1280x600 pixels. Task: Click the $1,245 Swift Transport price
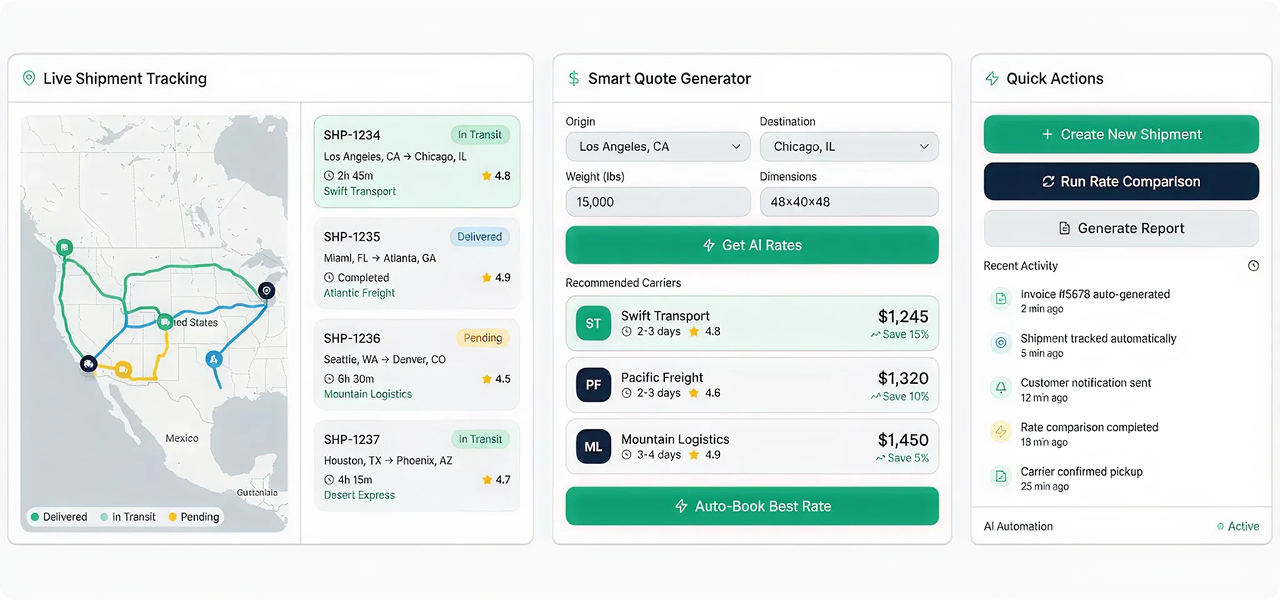pos(903,316)
